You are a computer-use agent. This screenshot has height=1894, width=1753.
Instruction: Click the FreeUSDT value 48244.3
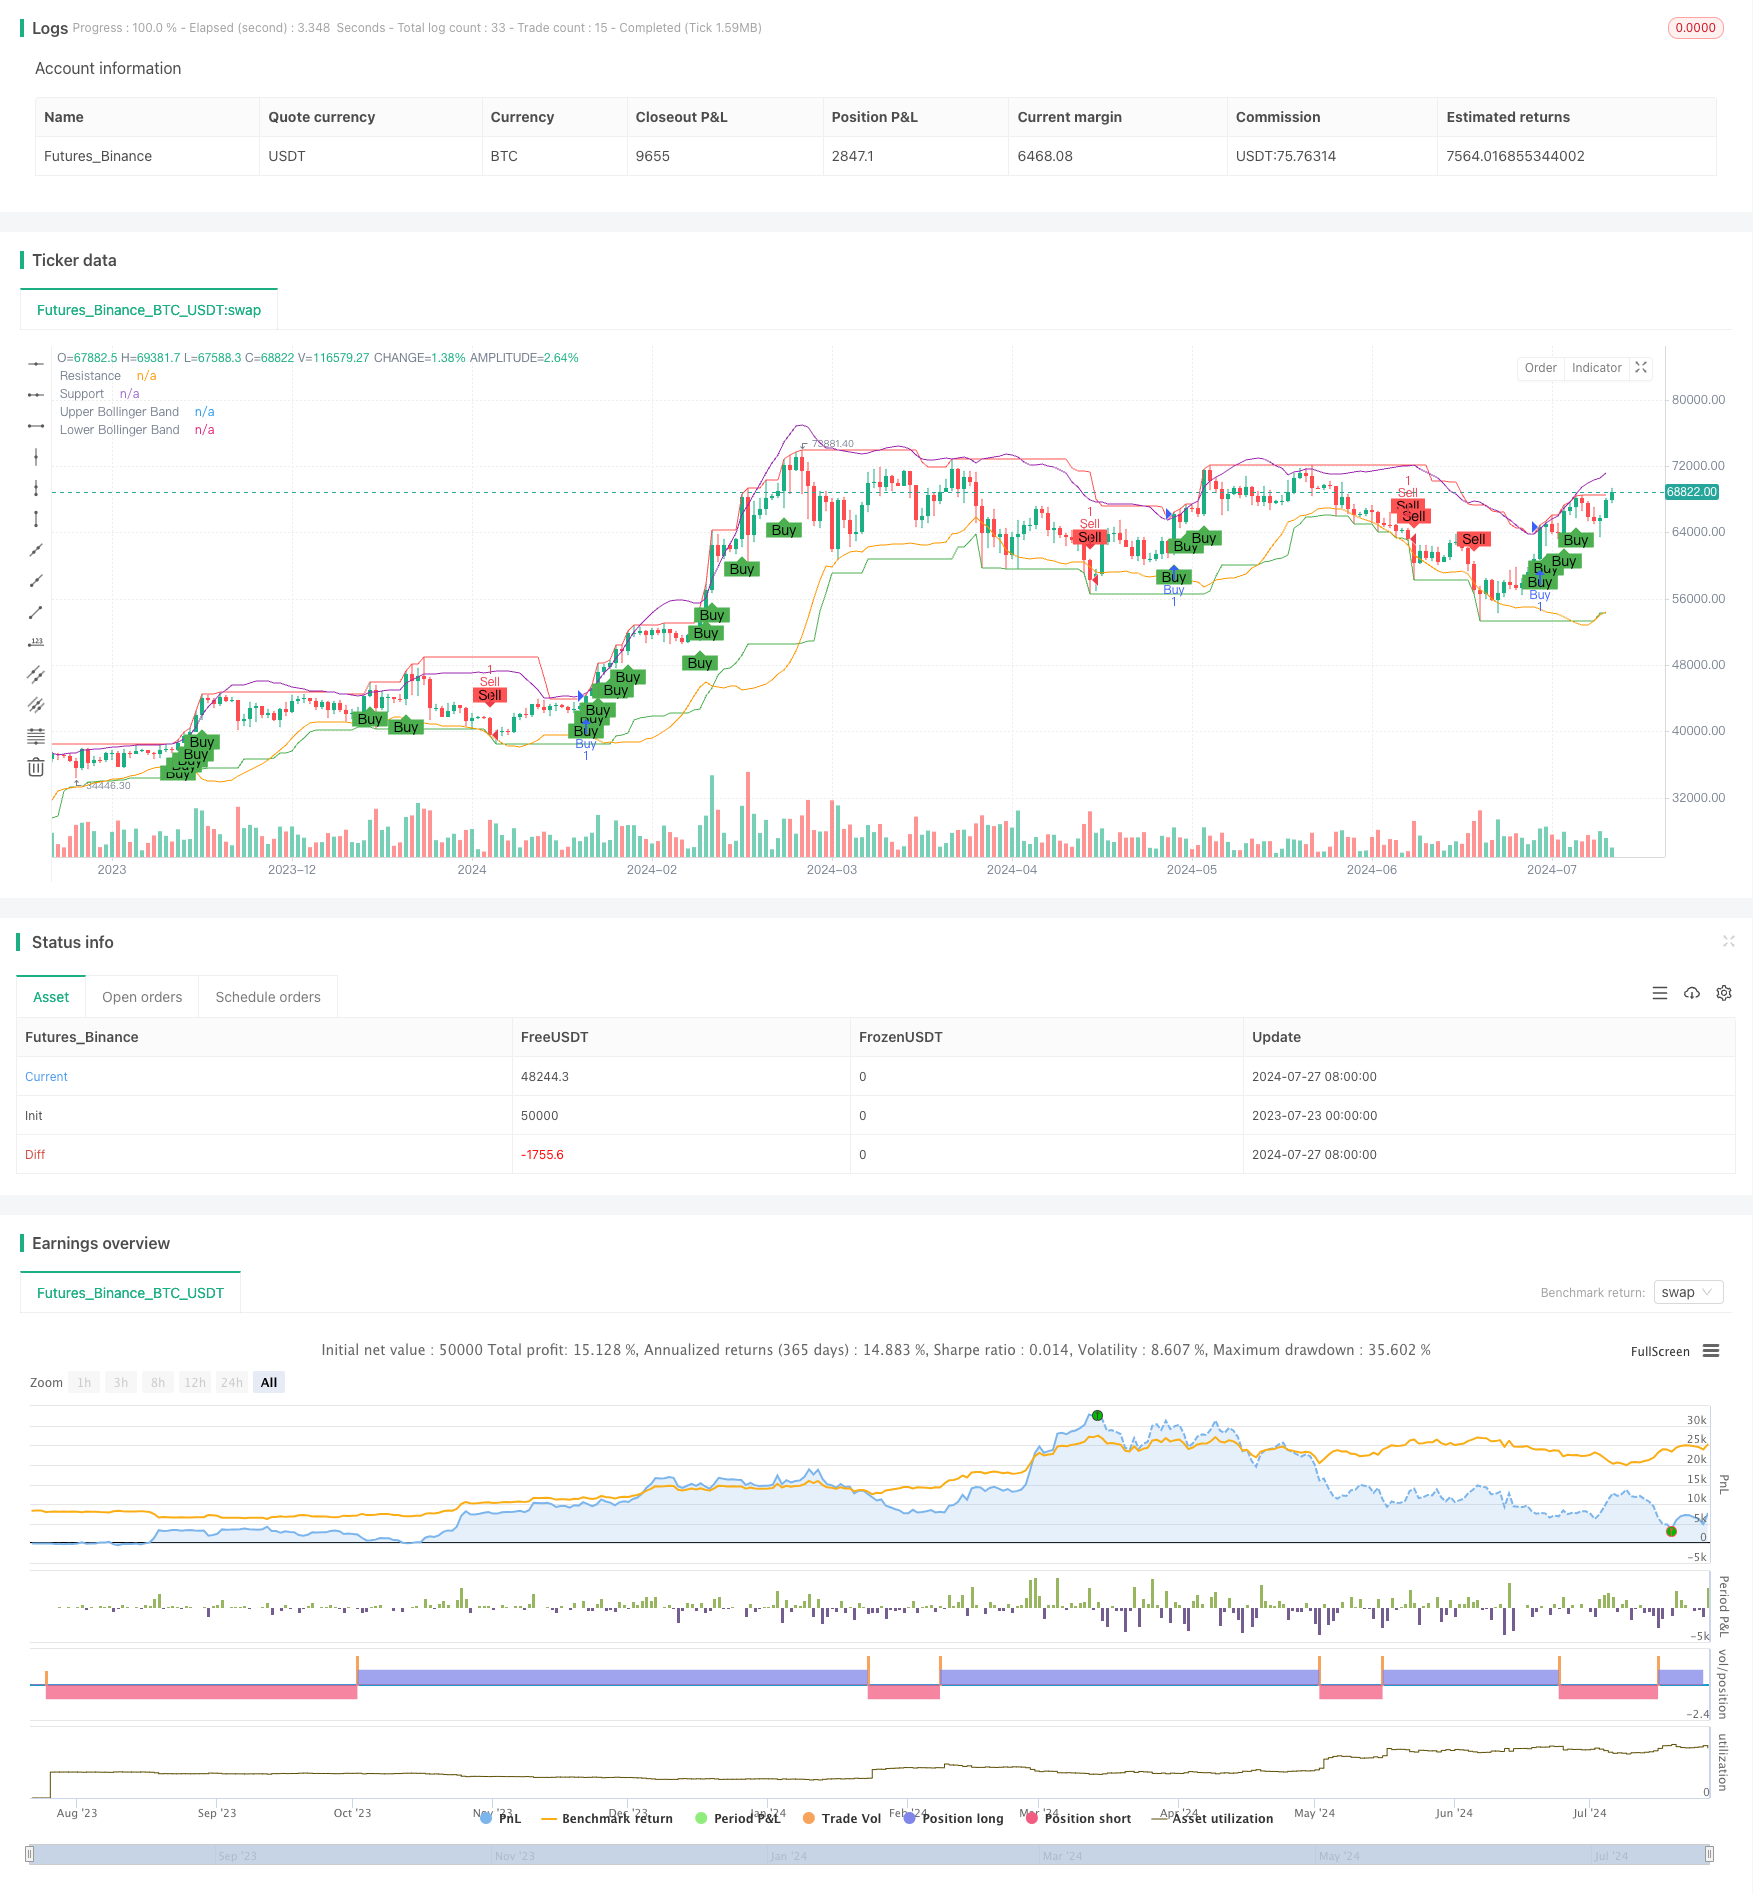coord(545,1077)
